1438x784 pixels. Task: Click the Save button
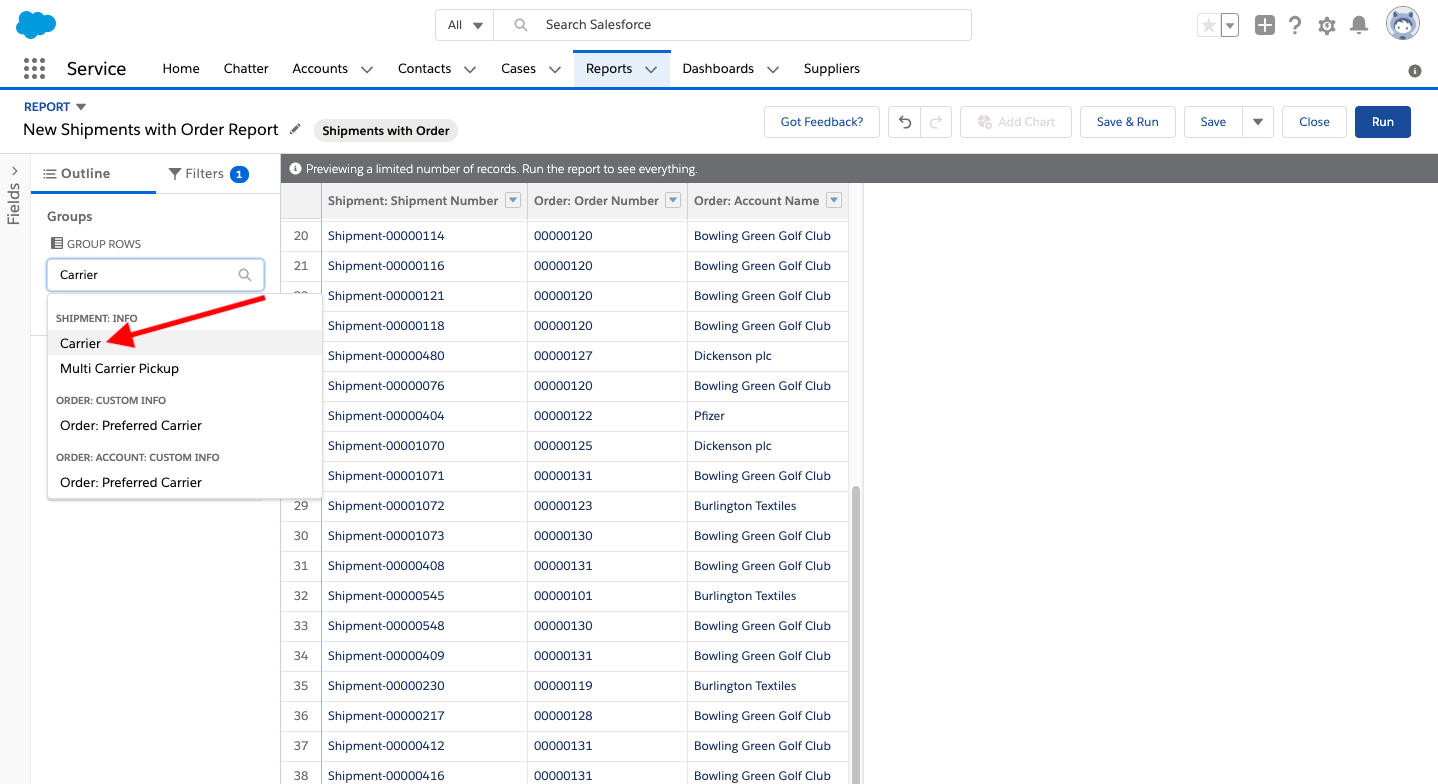(1213, 122)
